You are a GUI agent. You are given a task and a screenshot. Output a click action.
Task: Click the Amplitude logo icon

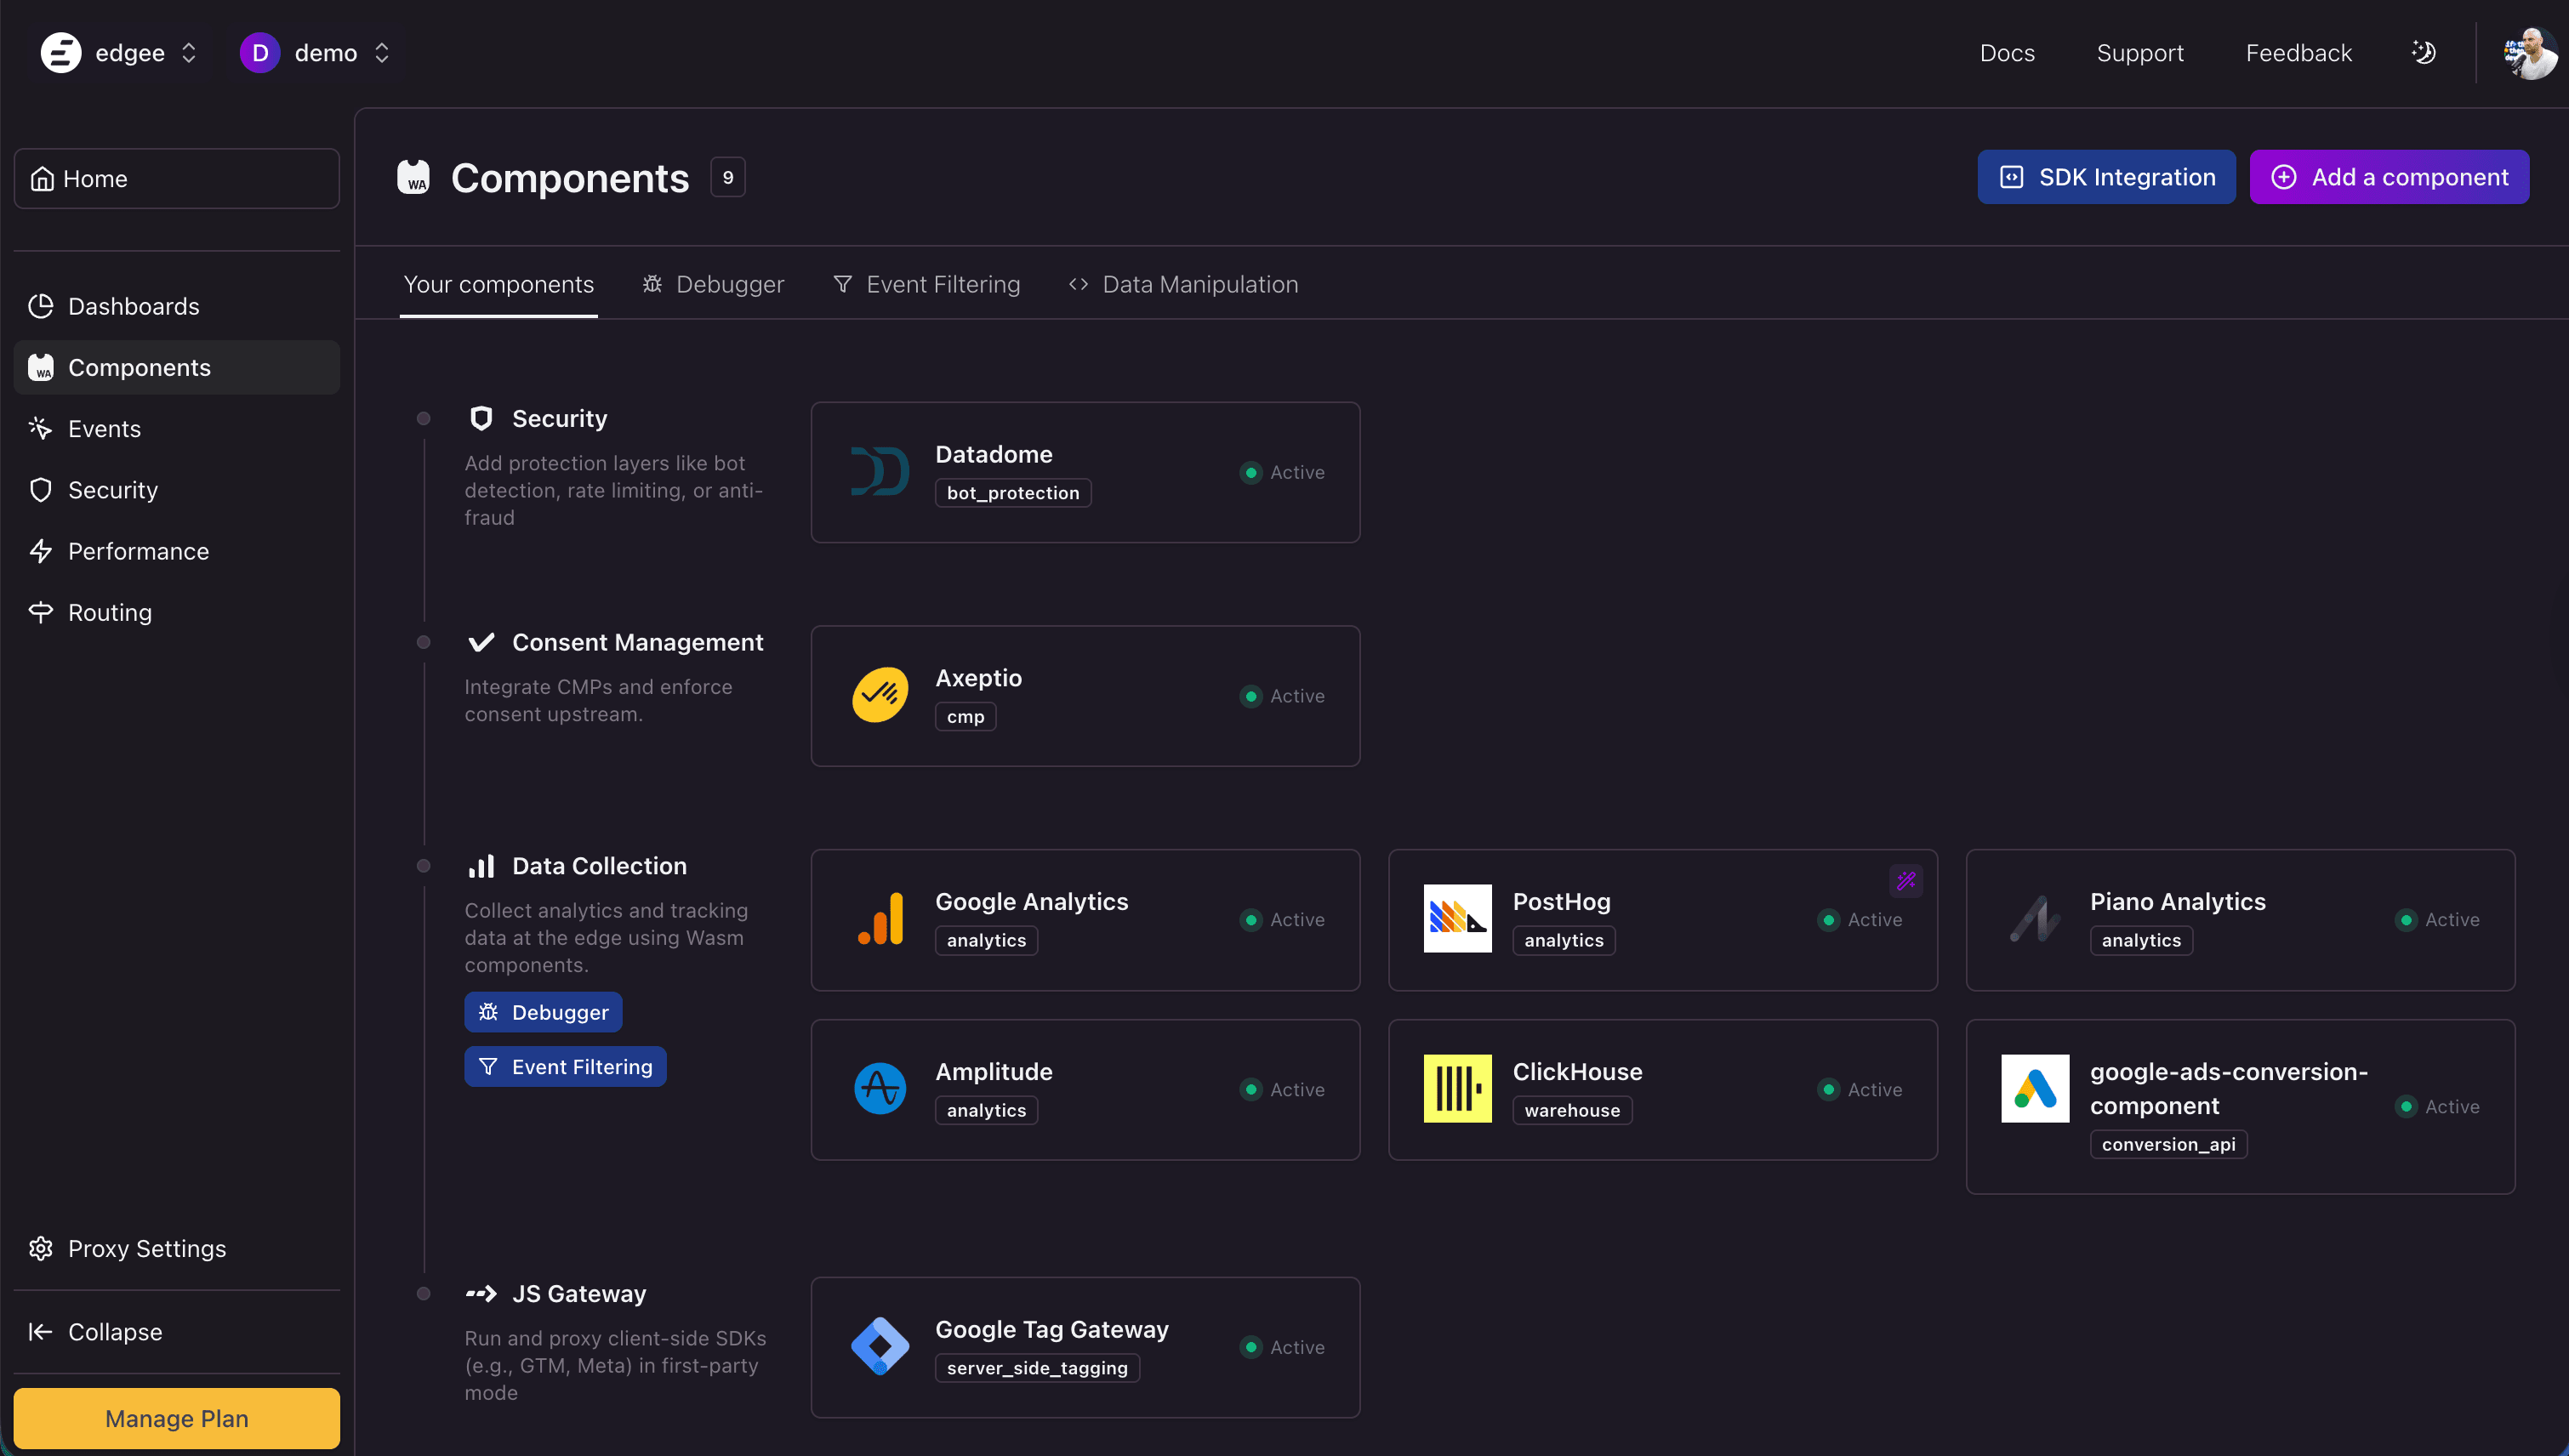[879, 1089]
